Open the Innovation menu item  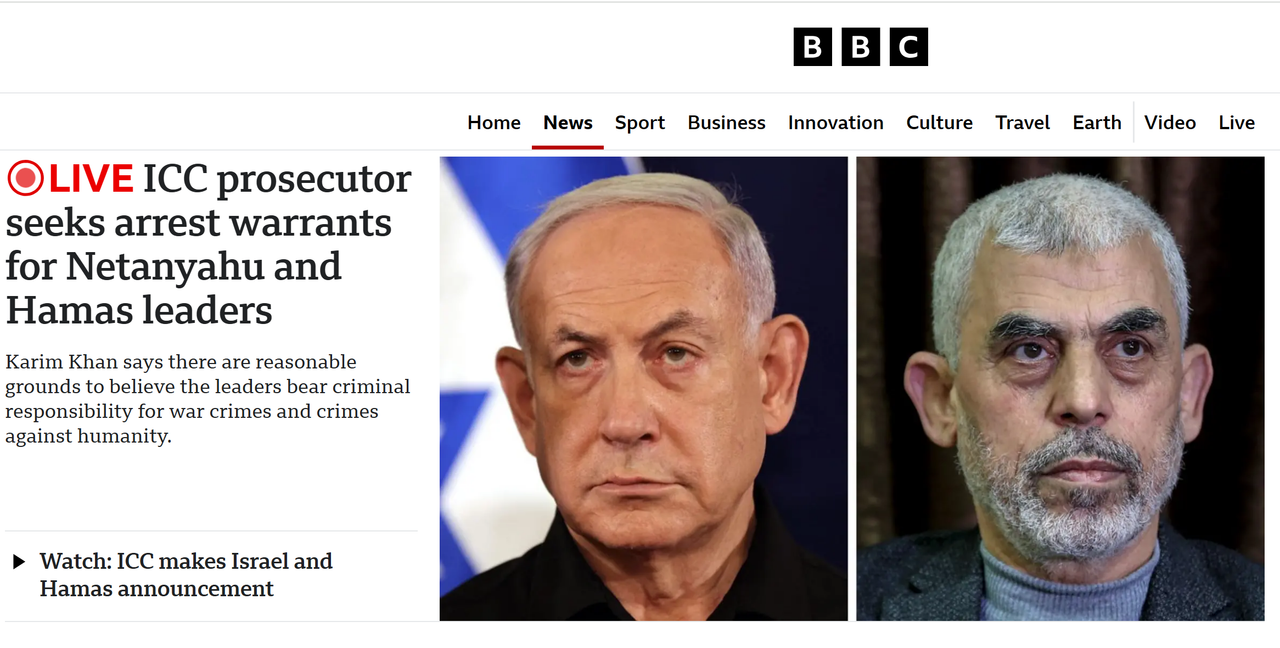coord(836,123)
